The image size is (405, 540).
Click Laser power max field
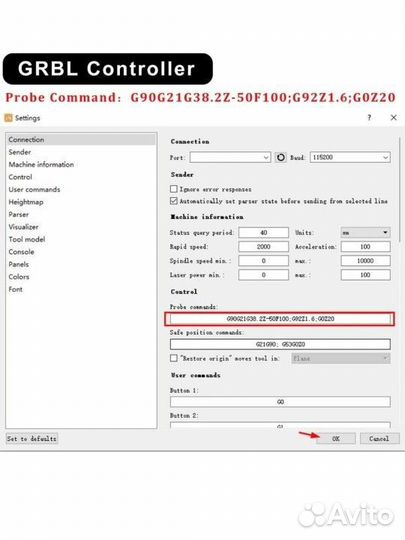point(365,275)
